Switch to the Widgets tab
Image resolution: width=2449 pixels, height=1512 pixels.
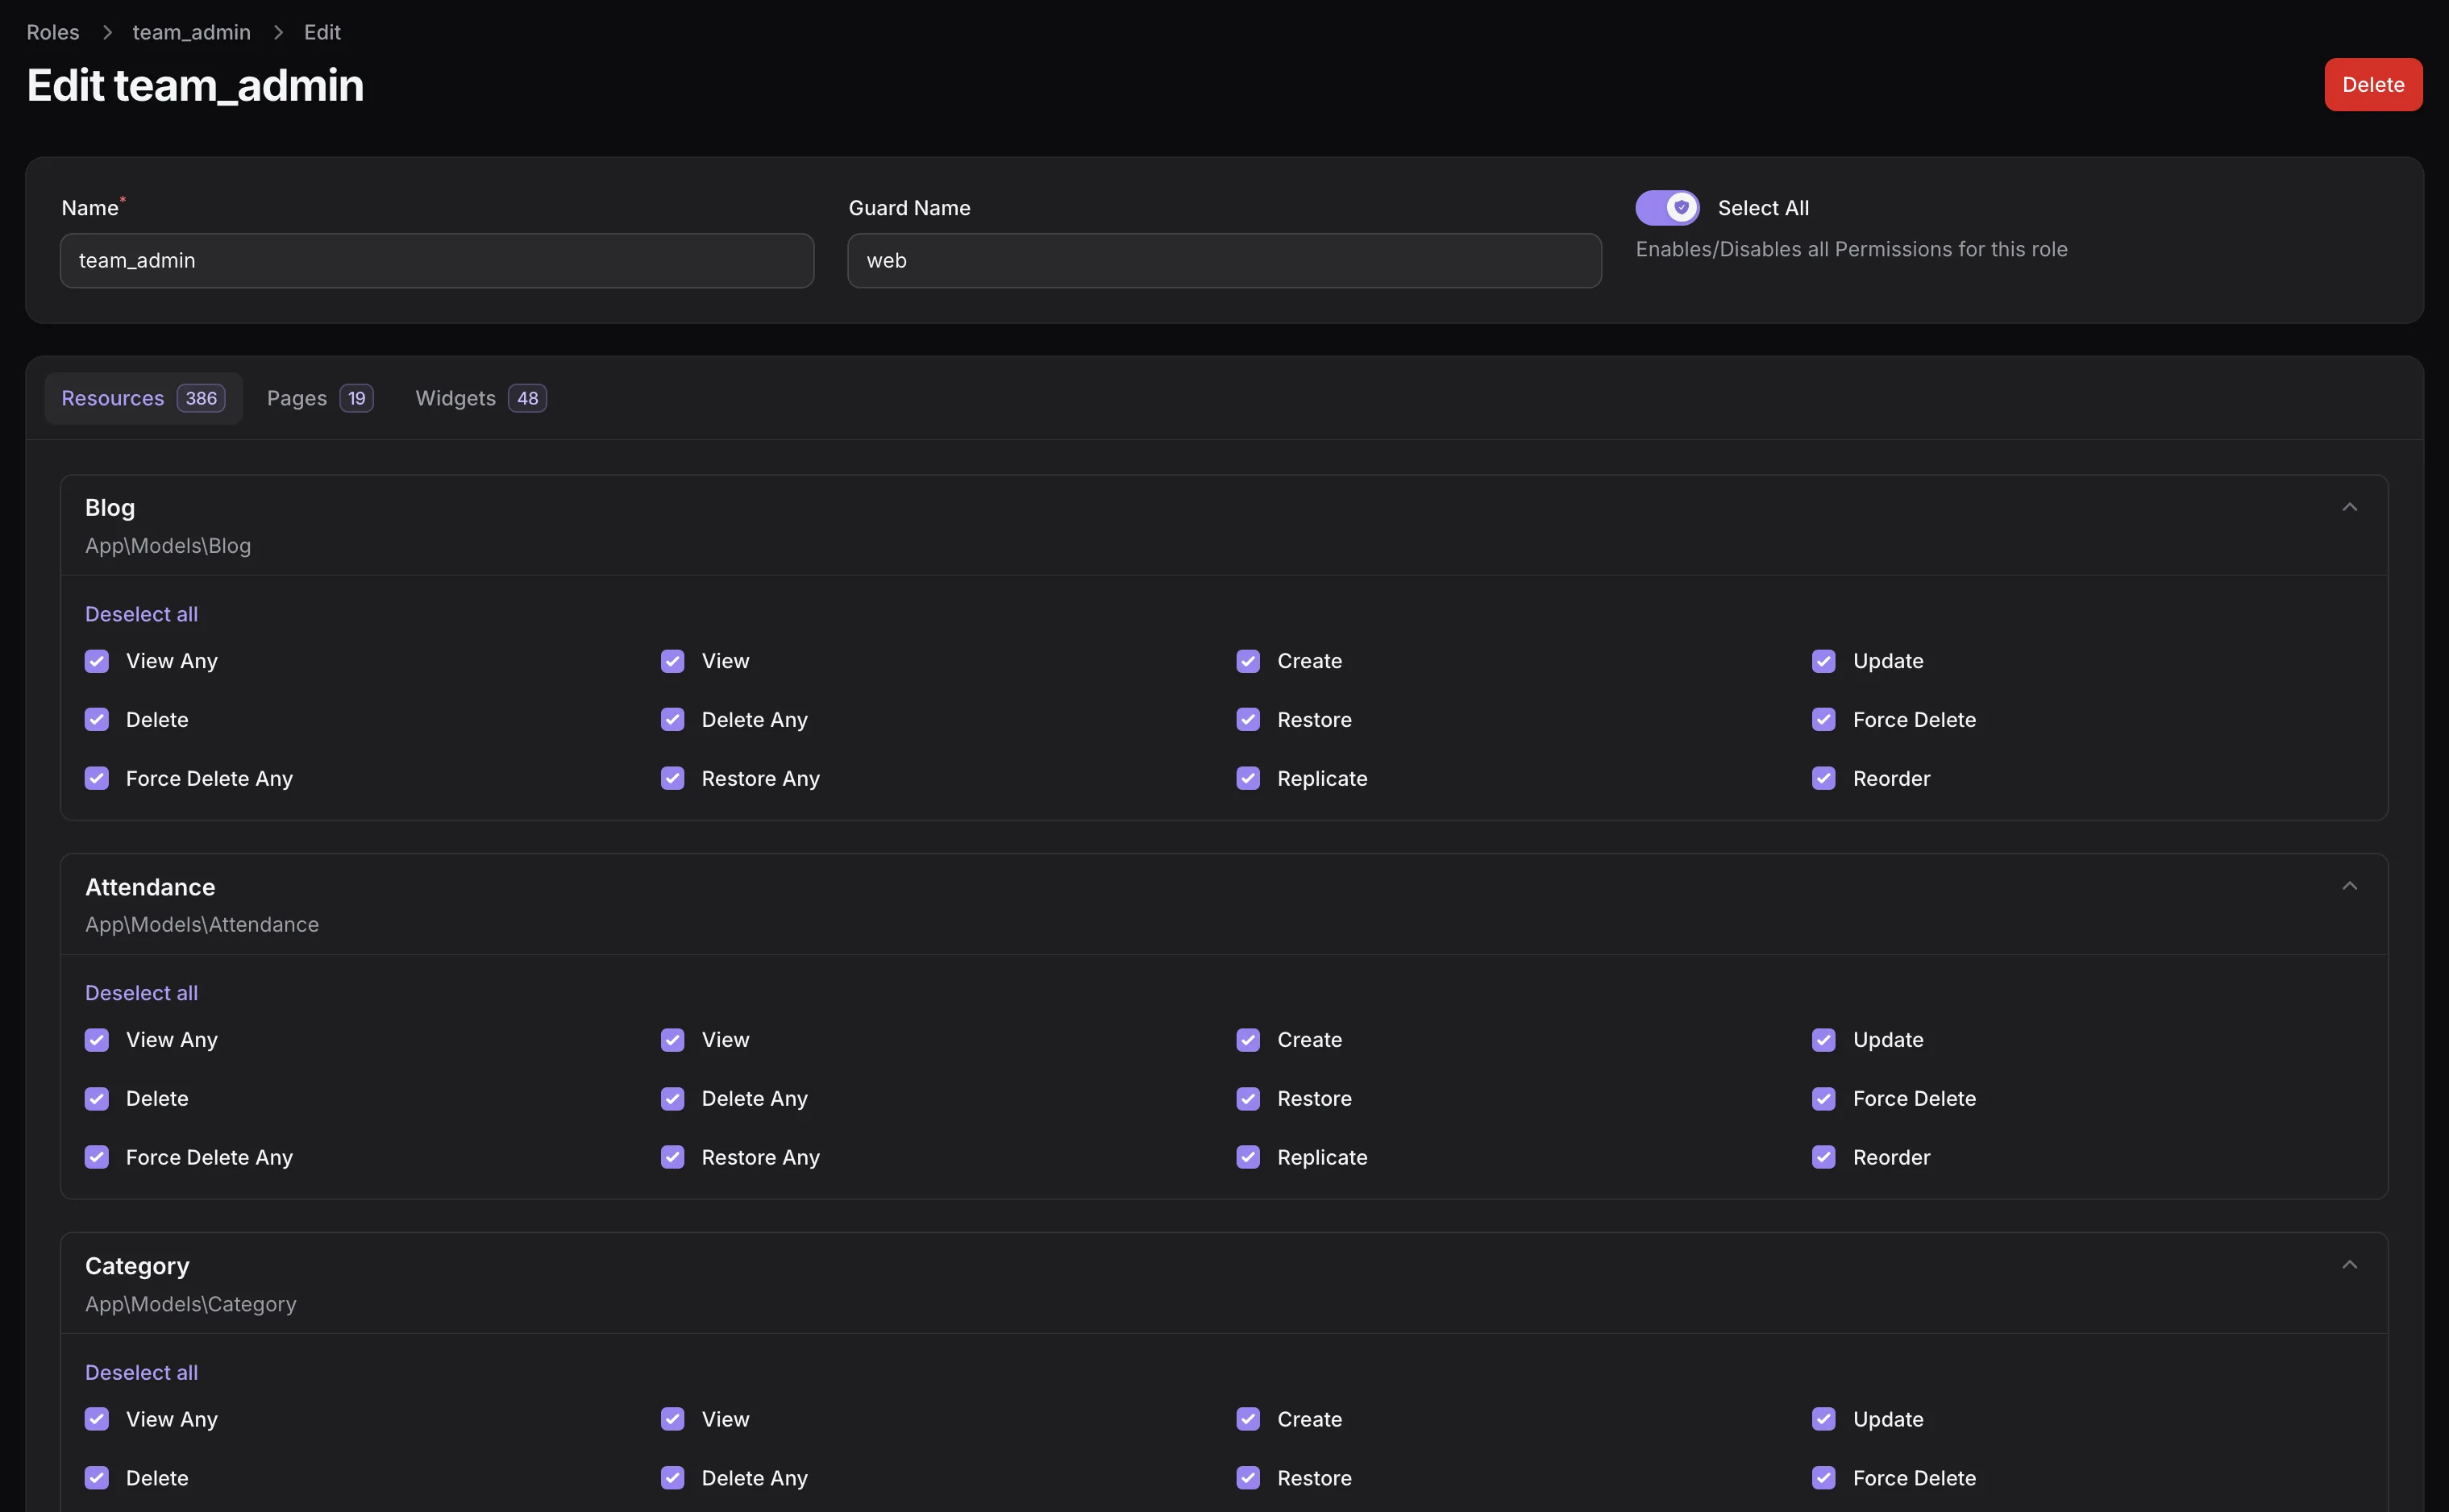point(481,398)
